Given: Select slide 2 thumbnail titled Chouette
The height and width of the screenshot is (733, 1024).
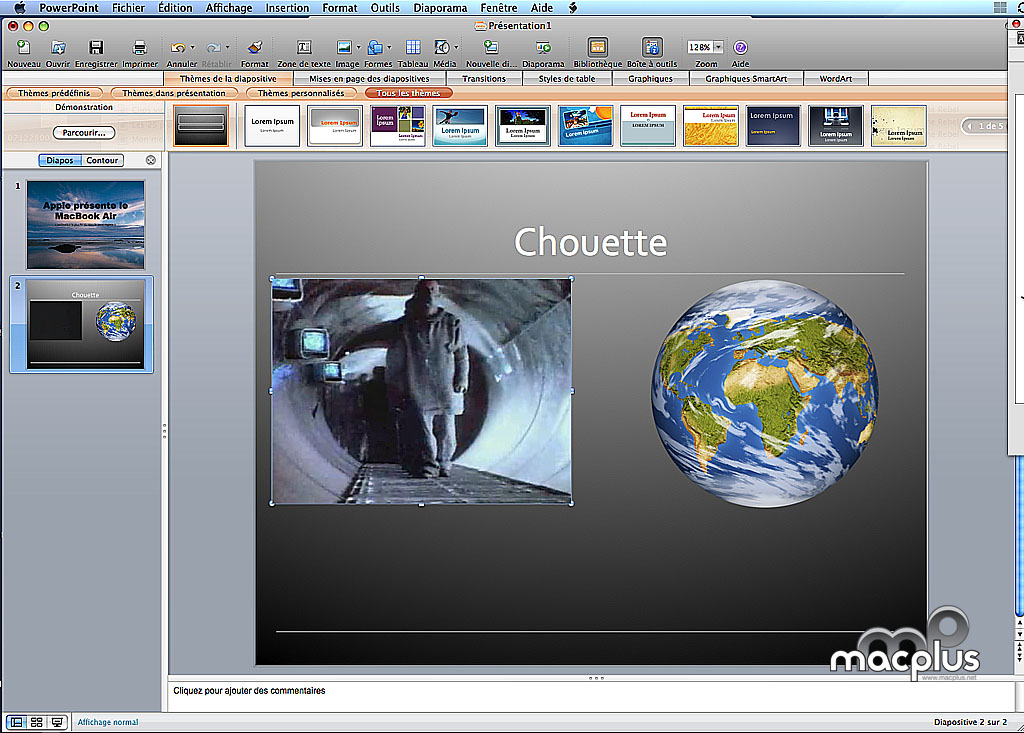Looking at the screenshot, I should click(86, 324).
